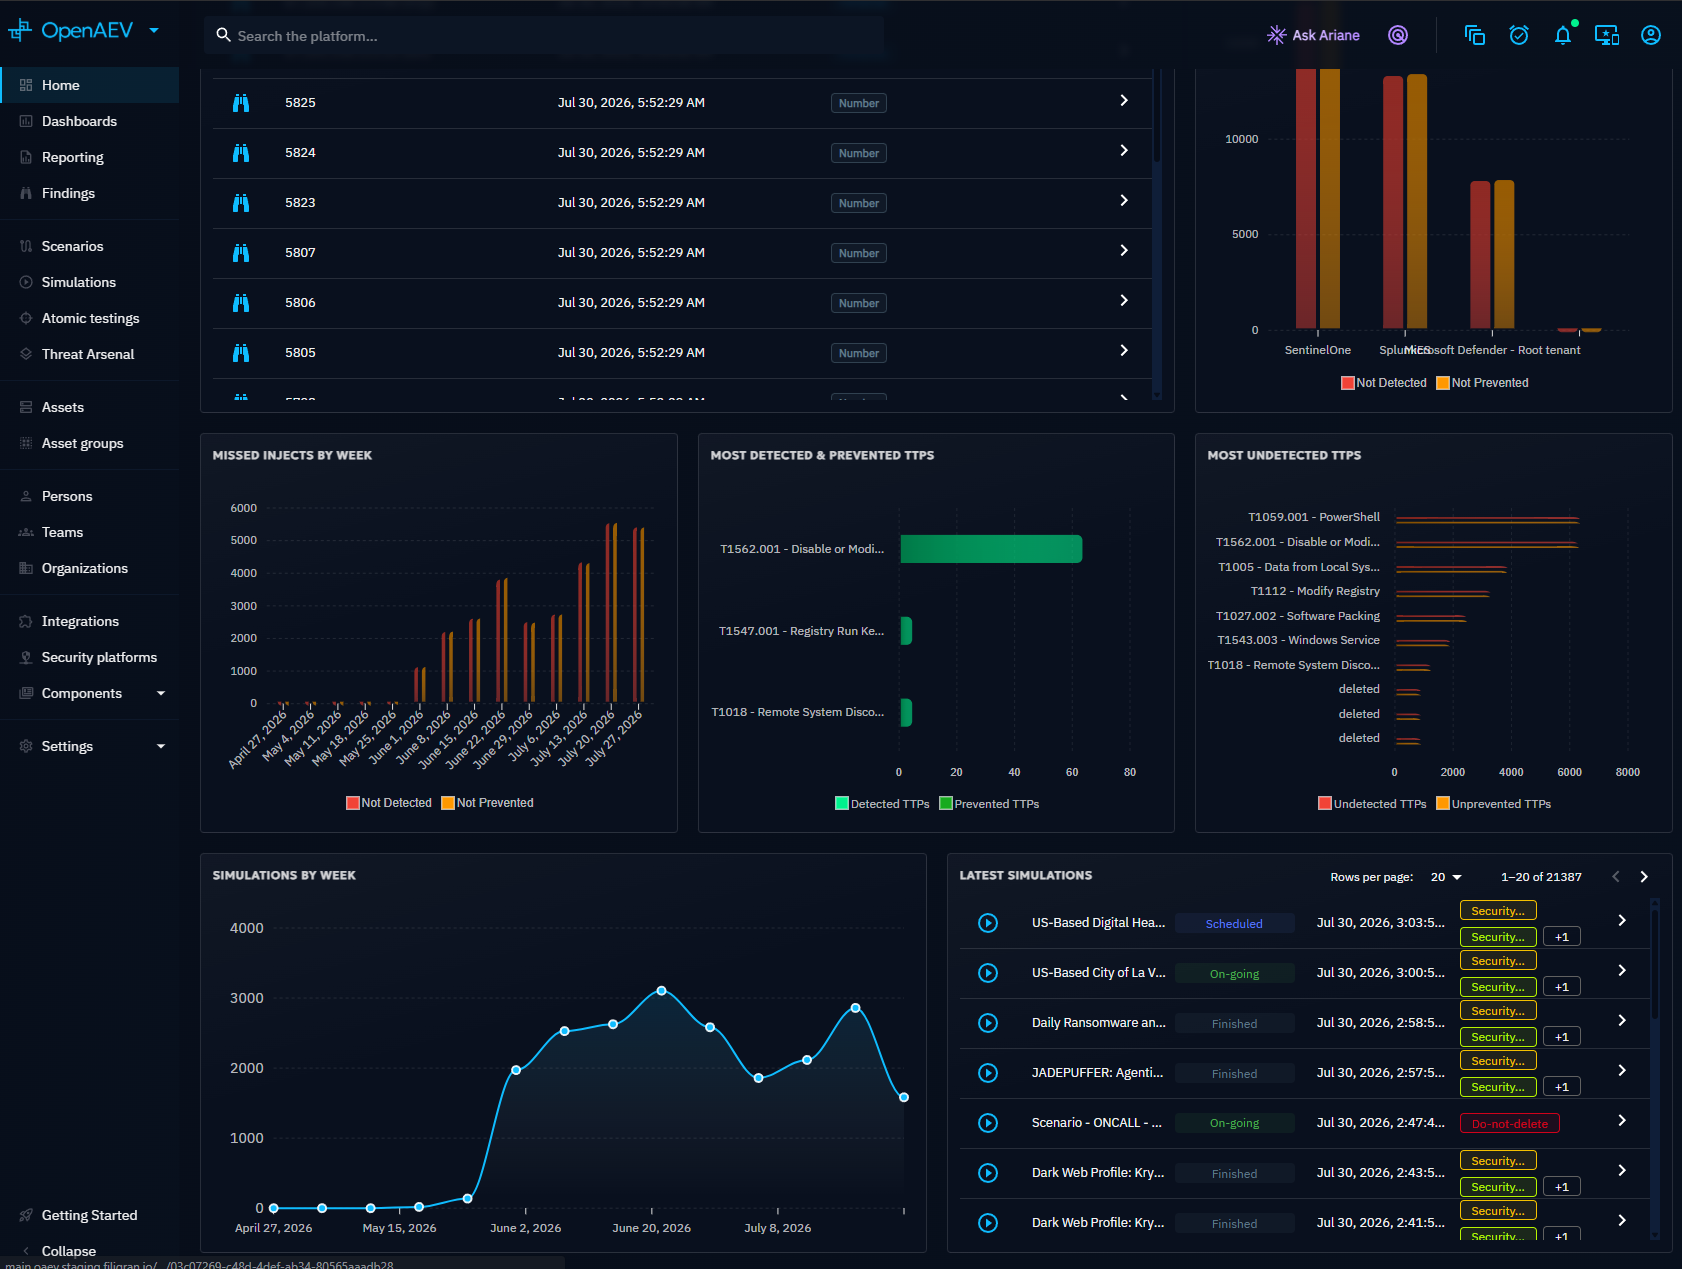Click the Persons sidebar icon
This screenshot has width=1682, height=1269.
tap(26, 496)
